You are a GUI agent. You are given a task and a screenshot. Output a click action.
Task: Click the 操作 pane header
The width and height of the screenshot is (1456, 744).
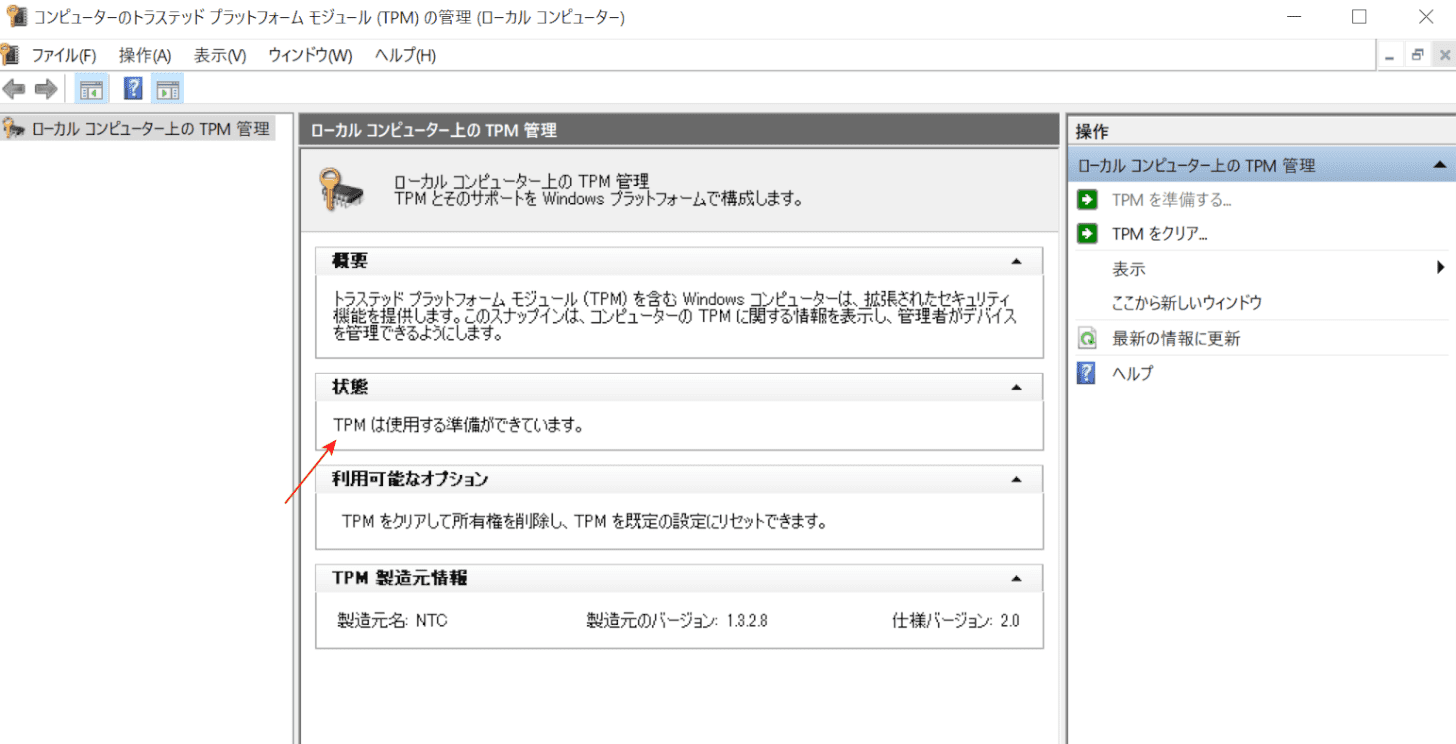click(1260, 131)
